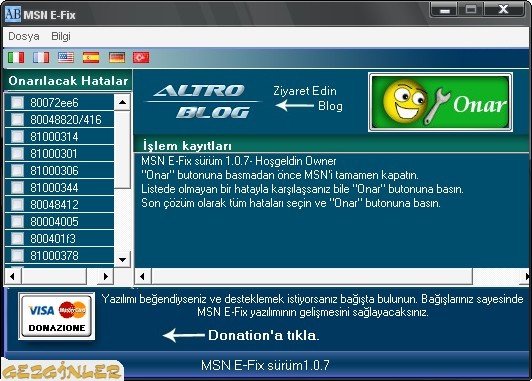Tick the 80072ee6 error checkbox
This screenshot has width=532, height=381.
point(17,102)
